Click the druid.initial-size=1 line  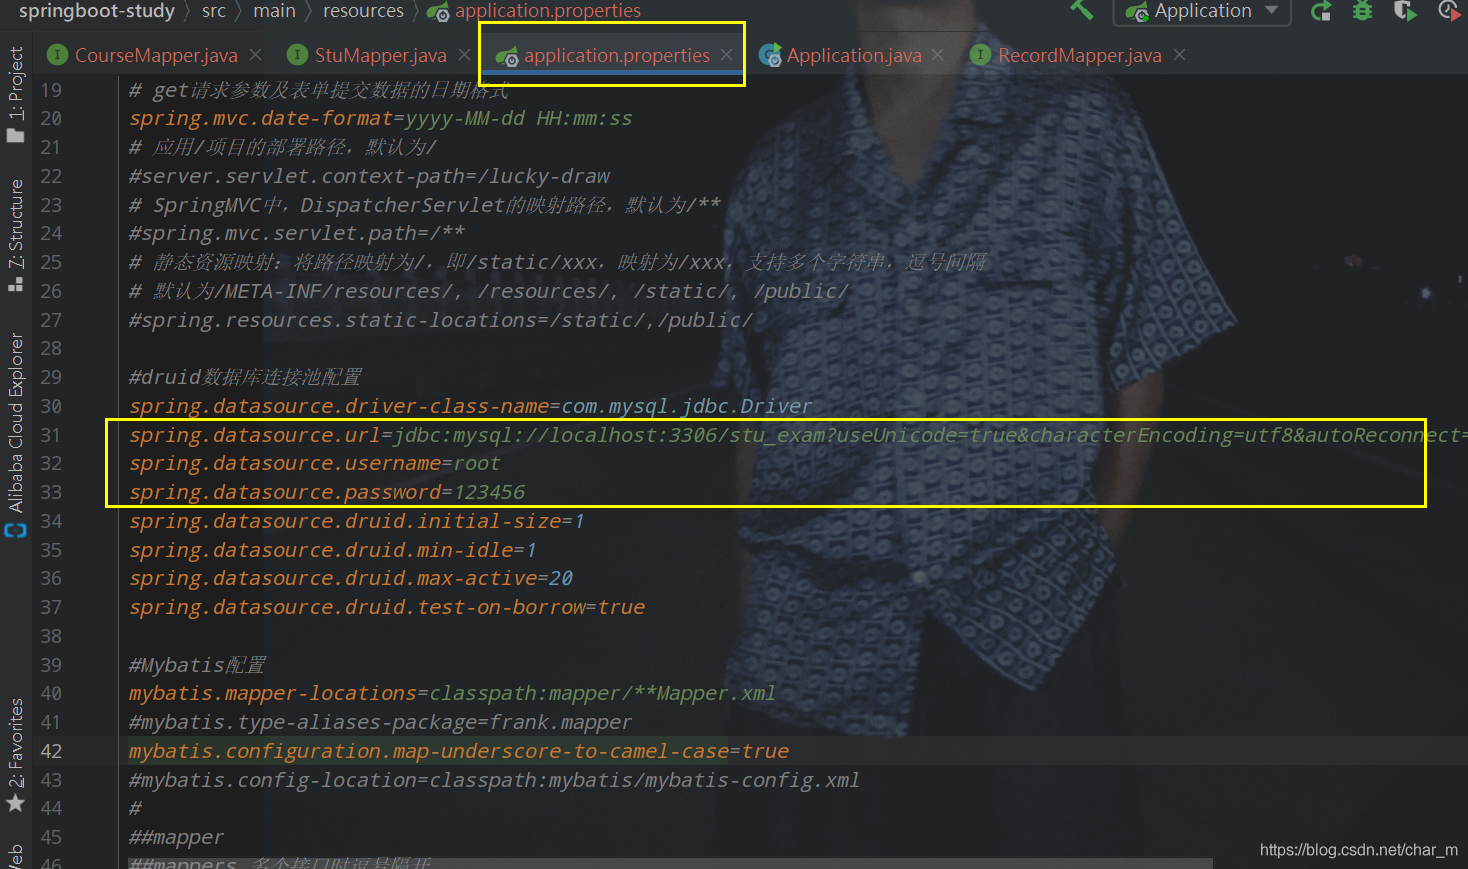(x=356, y=521)
